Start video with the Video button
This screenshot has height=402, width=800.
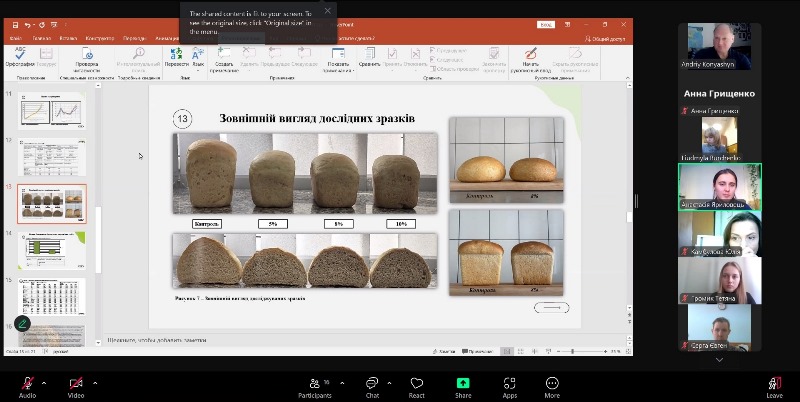tap(76, 384)
